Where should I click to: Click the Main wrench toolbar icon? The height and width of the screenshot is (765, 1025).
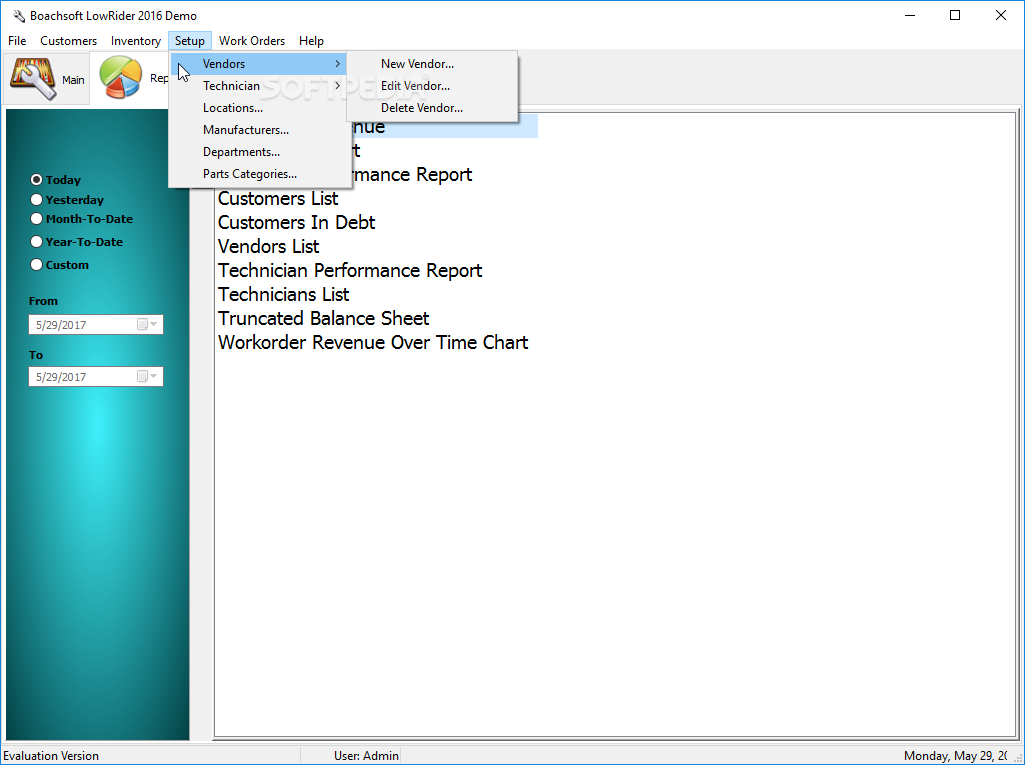[x=33, y=79]
